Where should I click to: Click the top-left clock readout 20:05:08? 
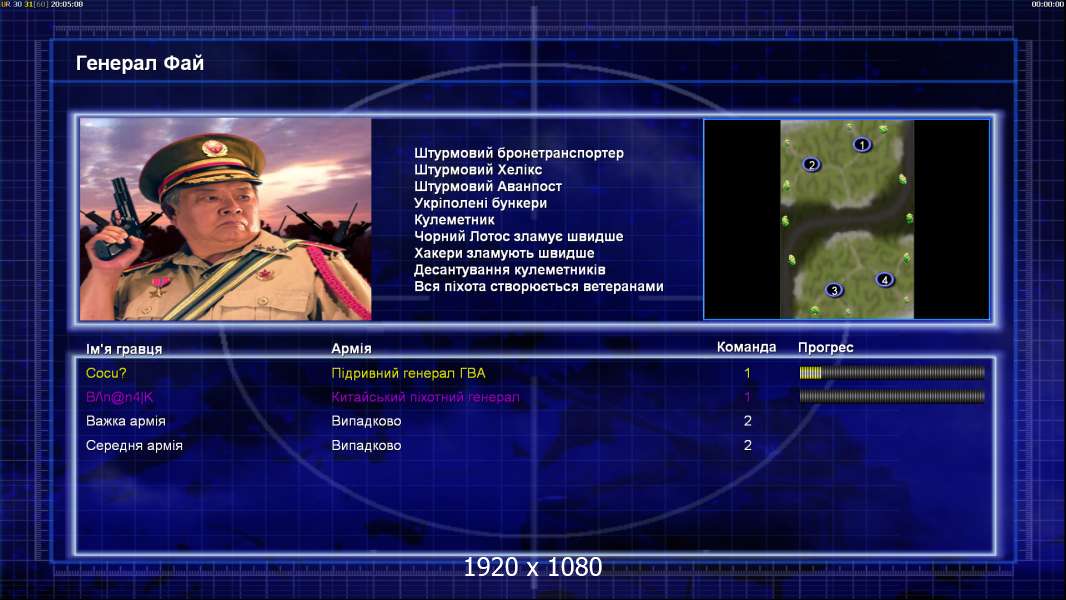[67, 4]
